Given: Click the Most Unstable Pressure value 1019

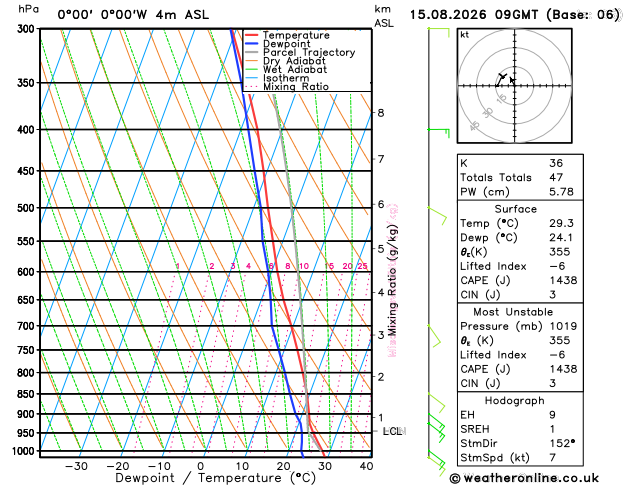Looking at the screenshot, I should tap(563, 326).
